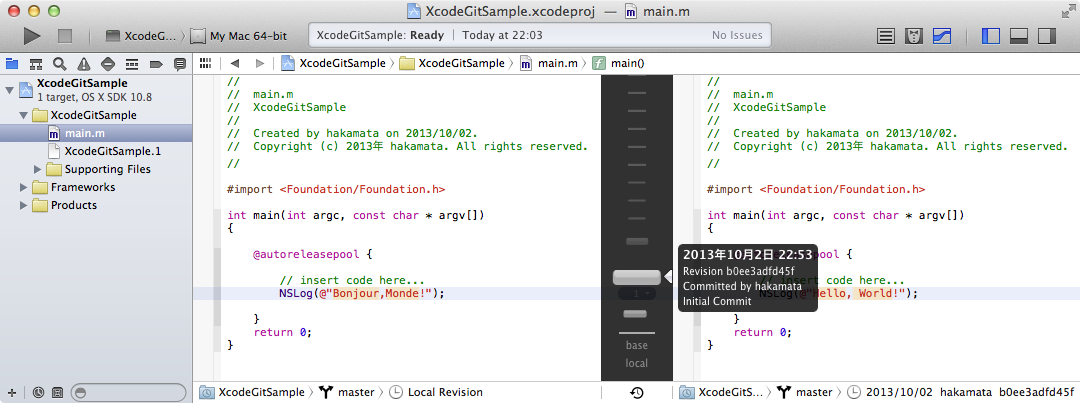This screenshot has width=1080, height=403.
Task: Switch to the Assistant editor
Action: click(913, 36)
